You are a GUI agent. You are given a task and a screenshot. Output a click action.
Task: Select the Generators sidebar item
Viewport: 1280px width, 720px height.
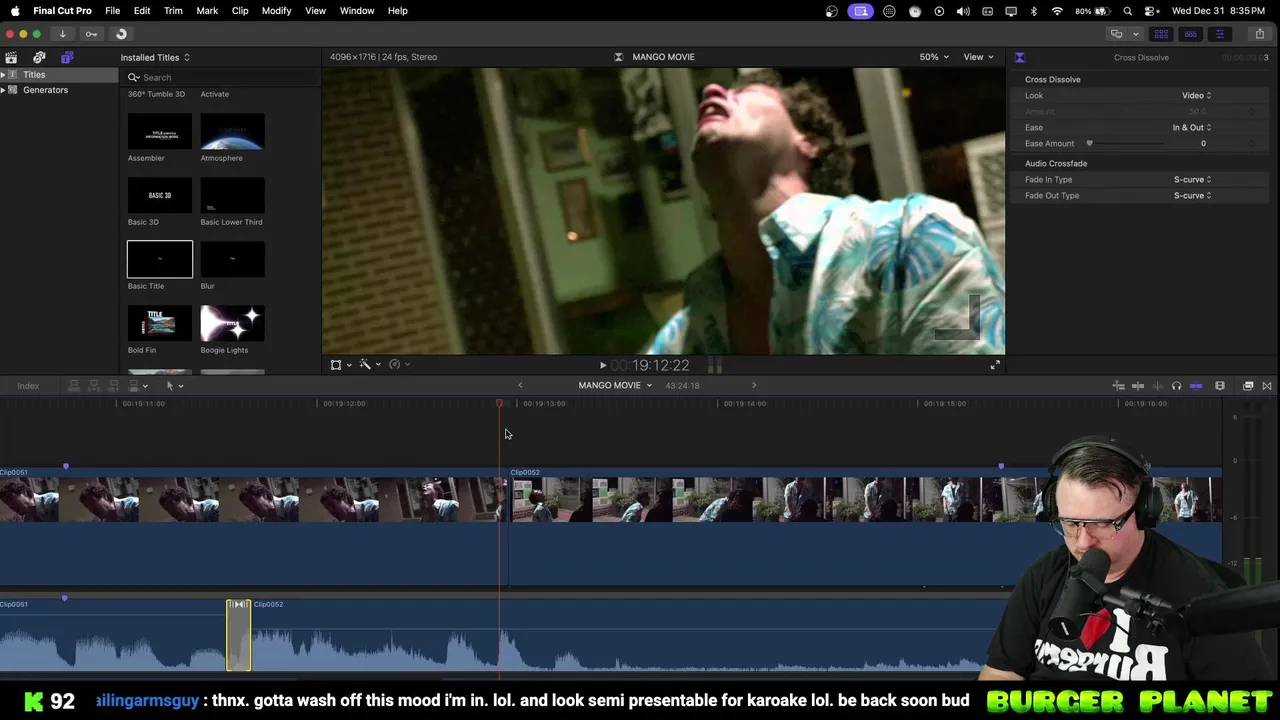(46, 90)
